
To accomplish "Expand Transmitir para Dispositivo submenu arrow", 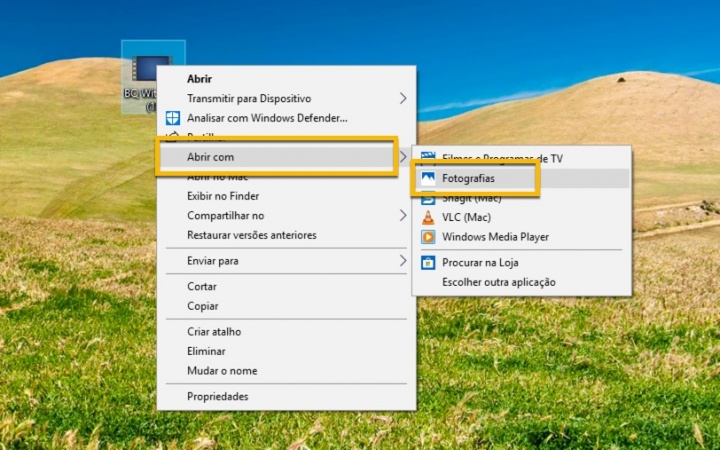I will tap(403, 98).
